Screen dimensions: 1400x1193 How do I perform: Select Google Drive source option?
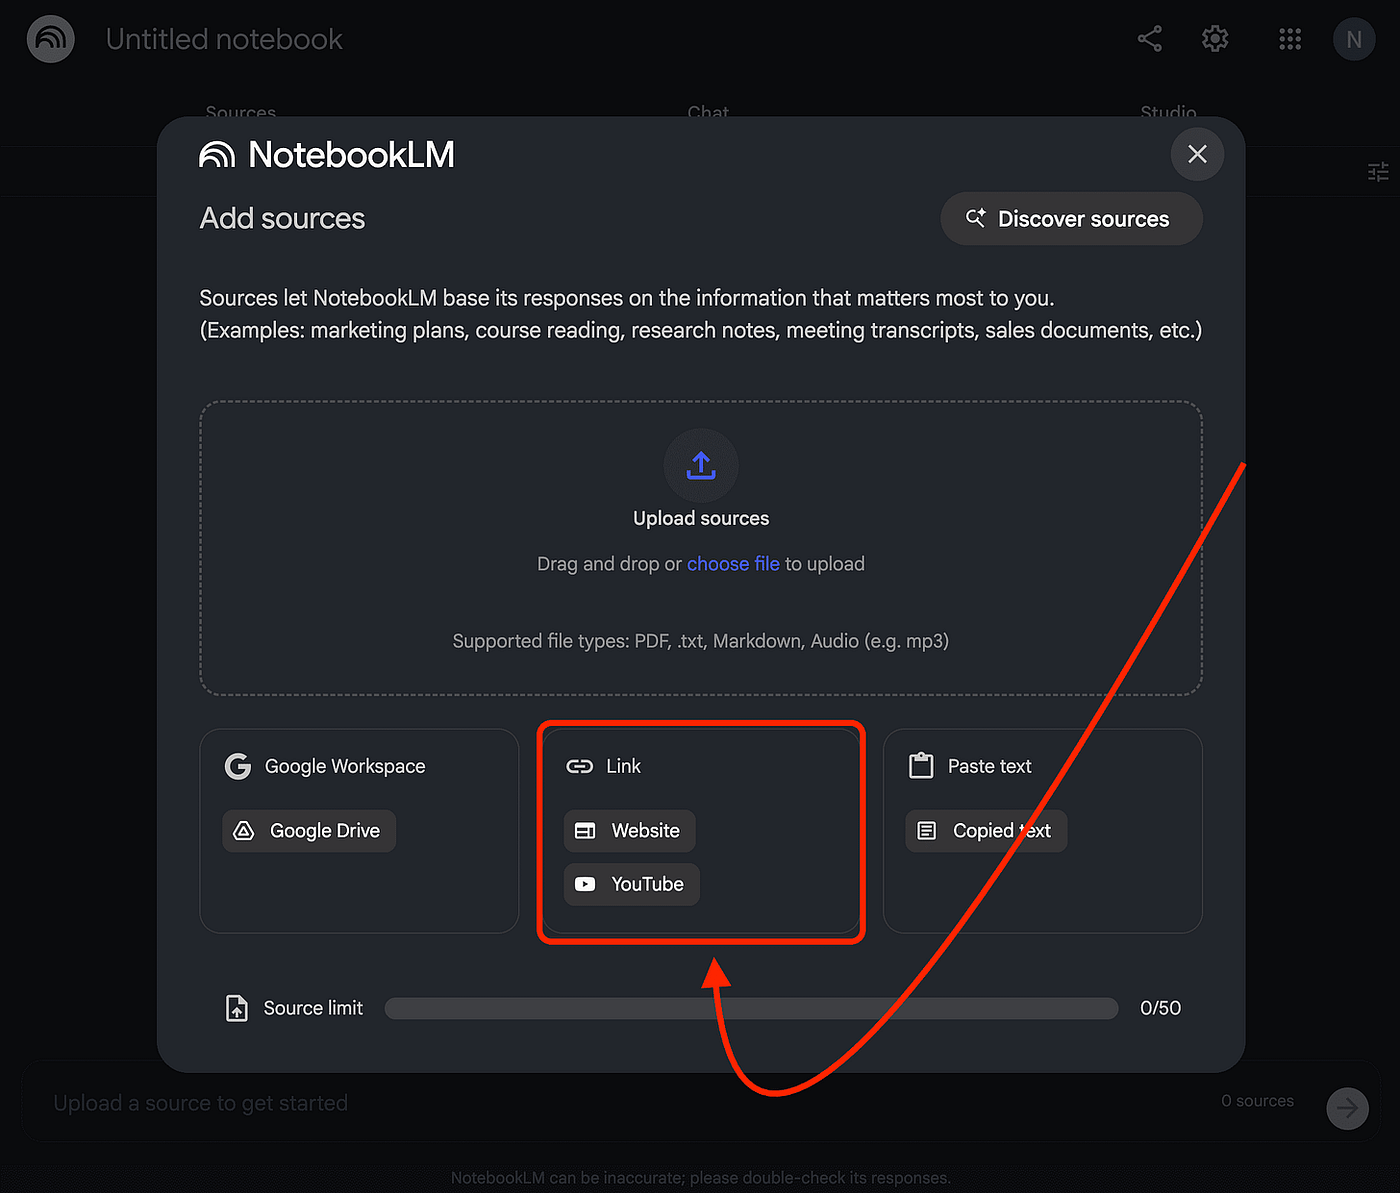click(x=309, y=831)
